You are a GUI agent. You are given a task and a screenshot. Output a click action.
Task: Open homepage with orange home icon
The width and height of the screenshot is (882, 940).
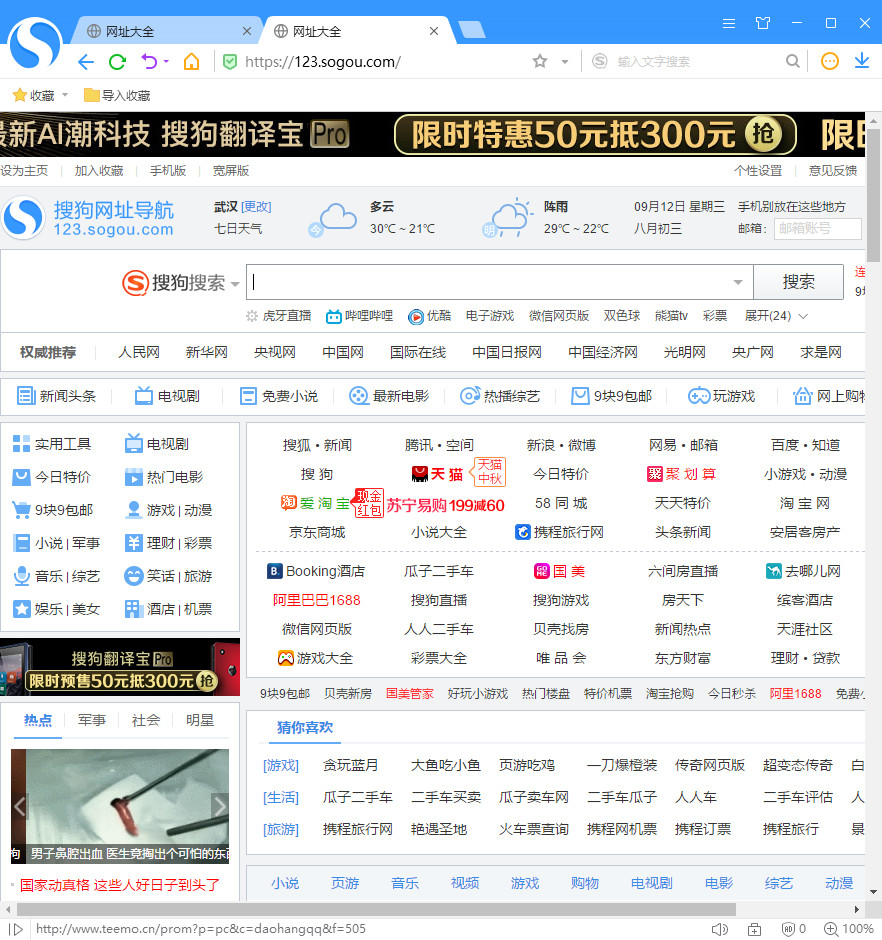191,61
